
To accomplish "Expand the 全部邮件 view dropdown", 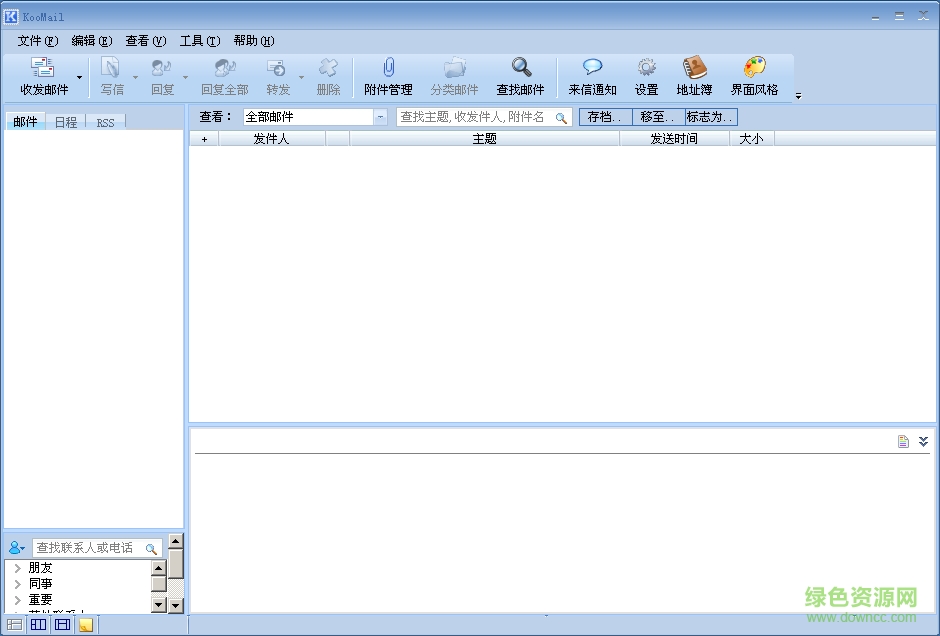I will click(379, 116).
